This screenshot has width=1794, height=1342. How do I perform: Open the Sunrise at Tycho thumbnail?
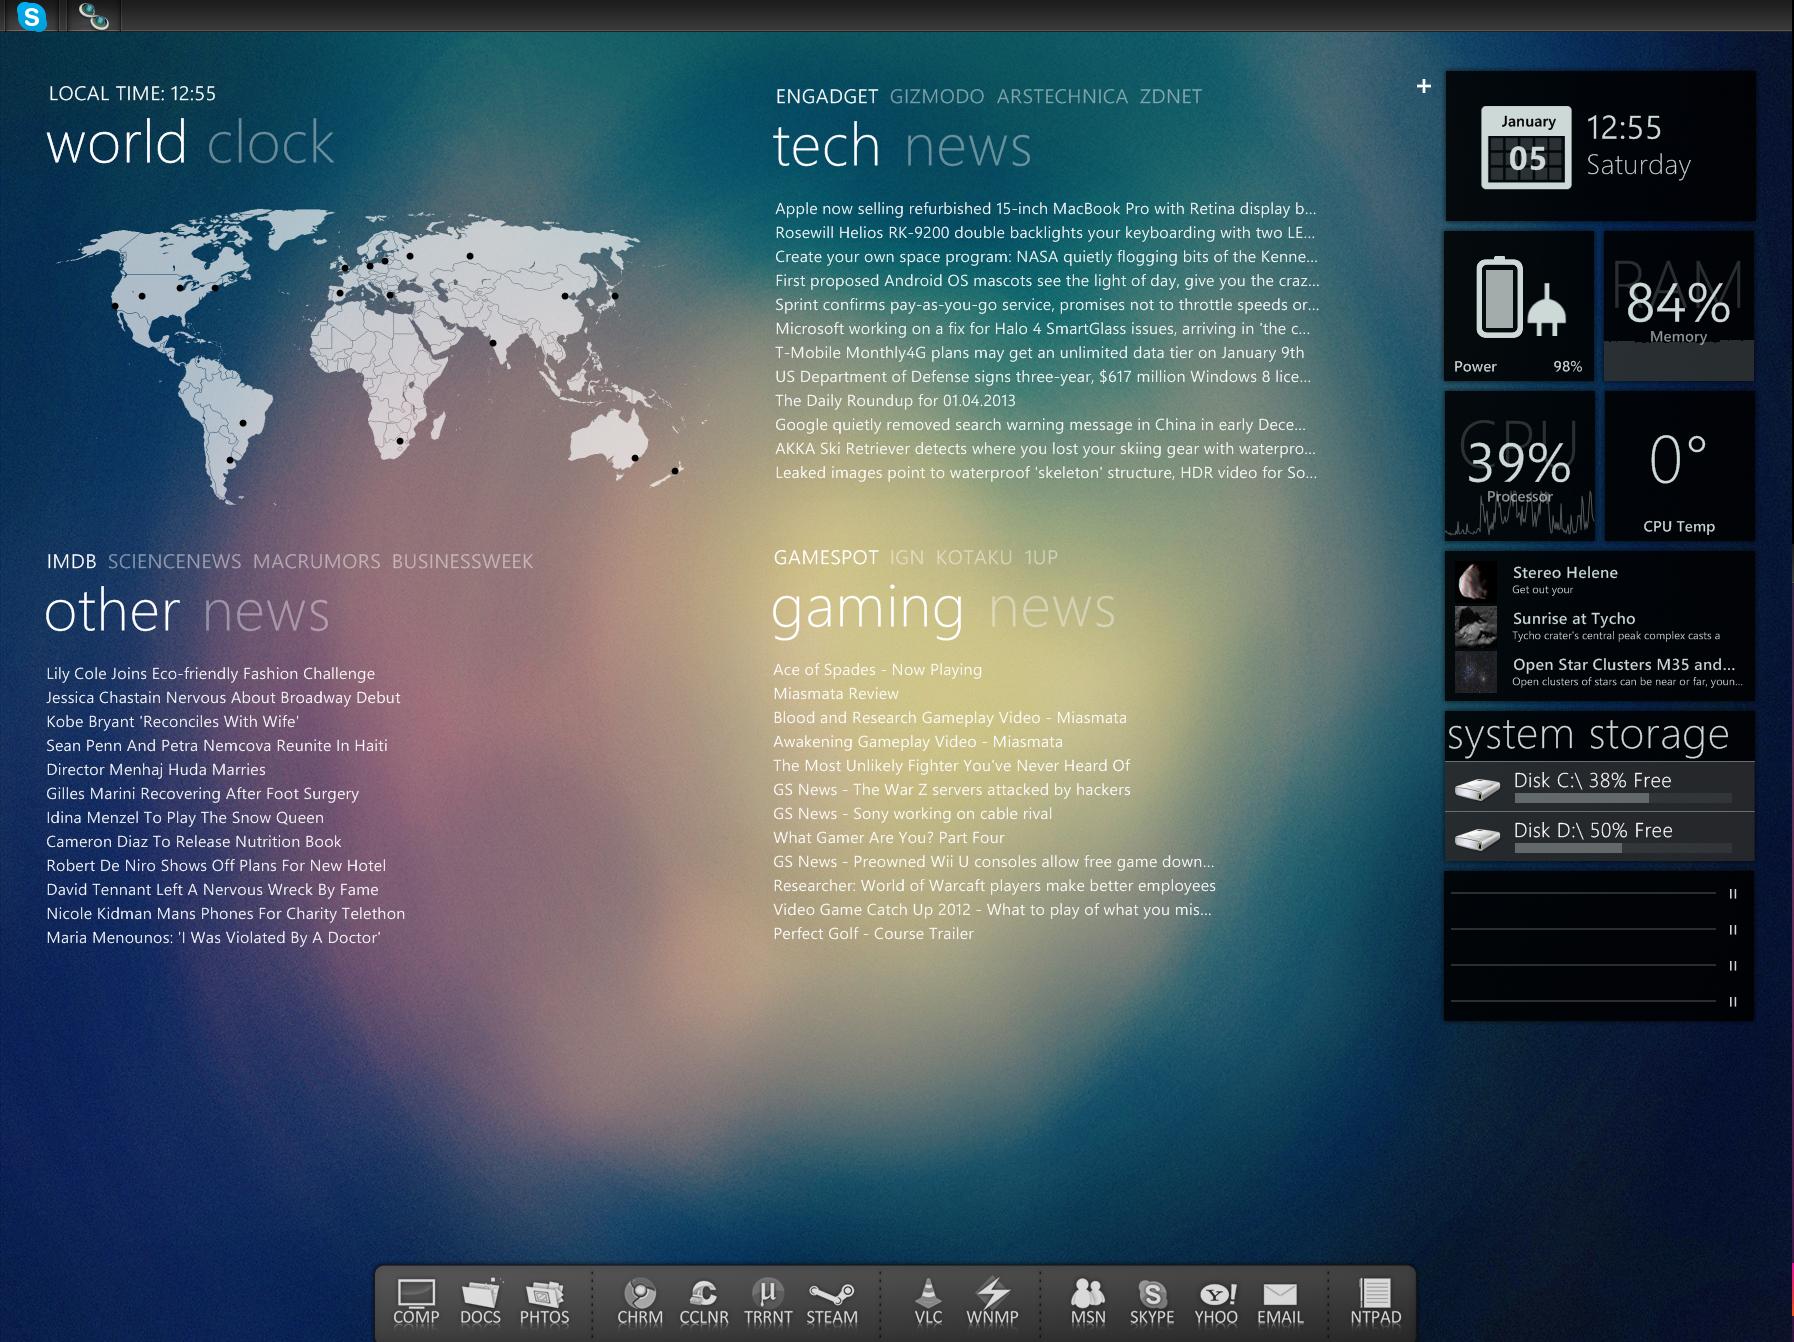[1476, 626]
